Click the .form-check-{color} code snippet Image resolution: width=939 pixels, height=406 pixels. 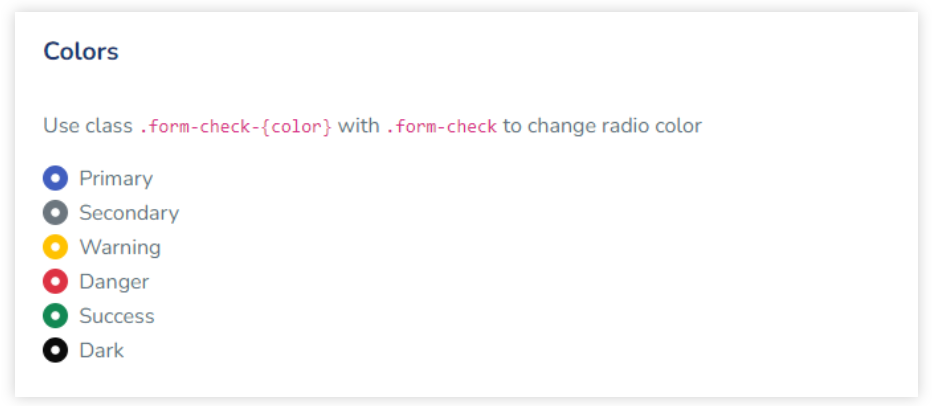point(235,127)
